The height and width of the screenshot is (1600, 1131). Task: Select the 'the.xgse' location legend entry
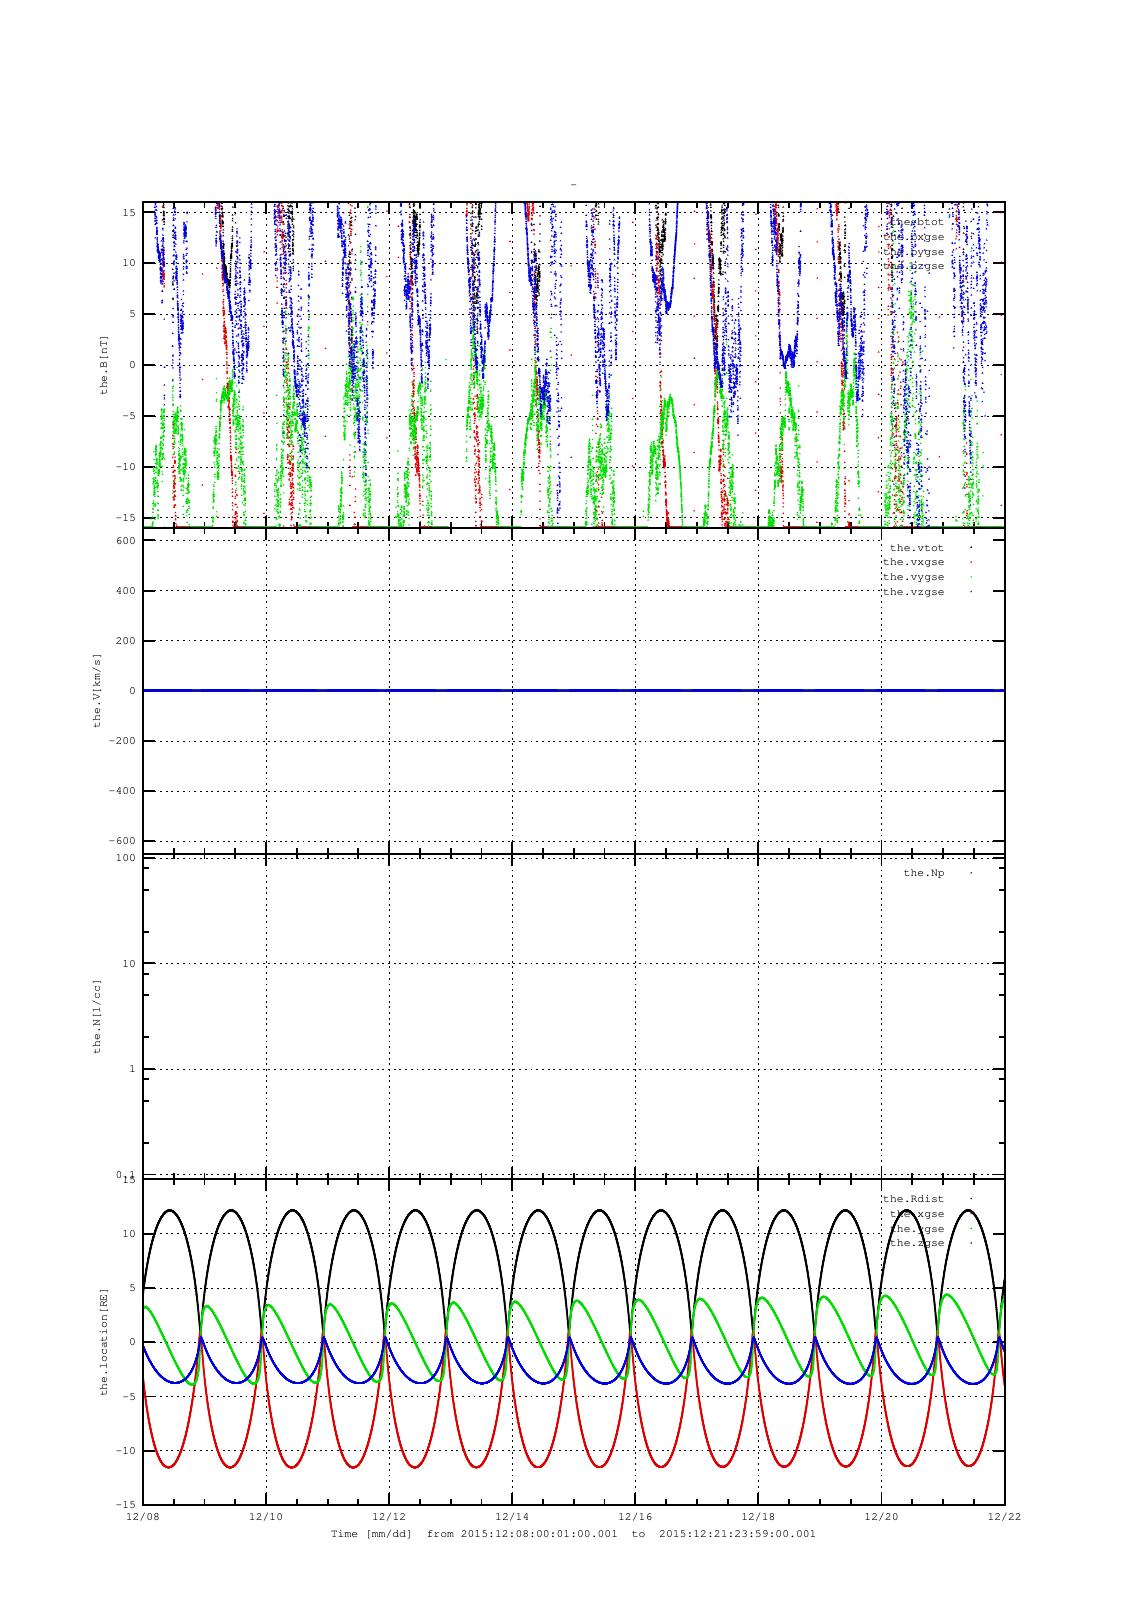point(916,1213)
